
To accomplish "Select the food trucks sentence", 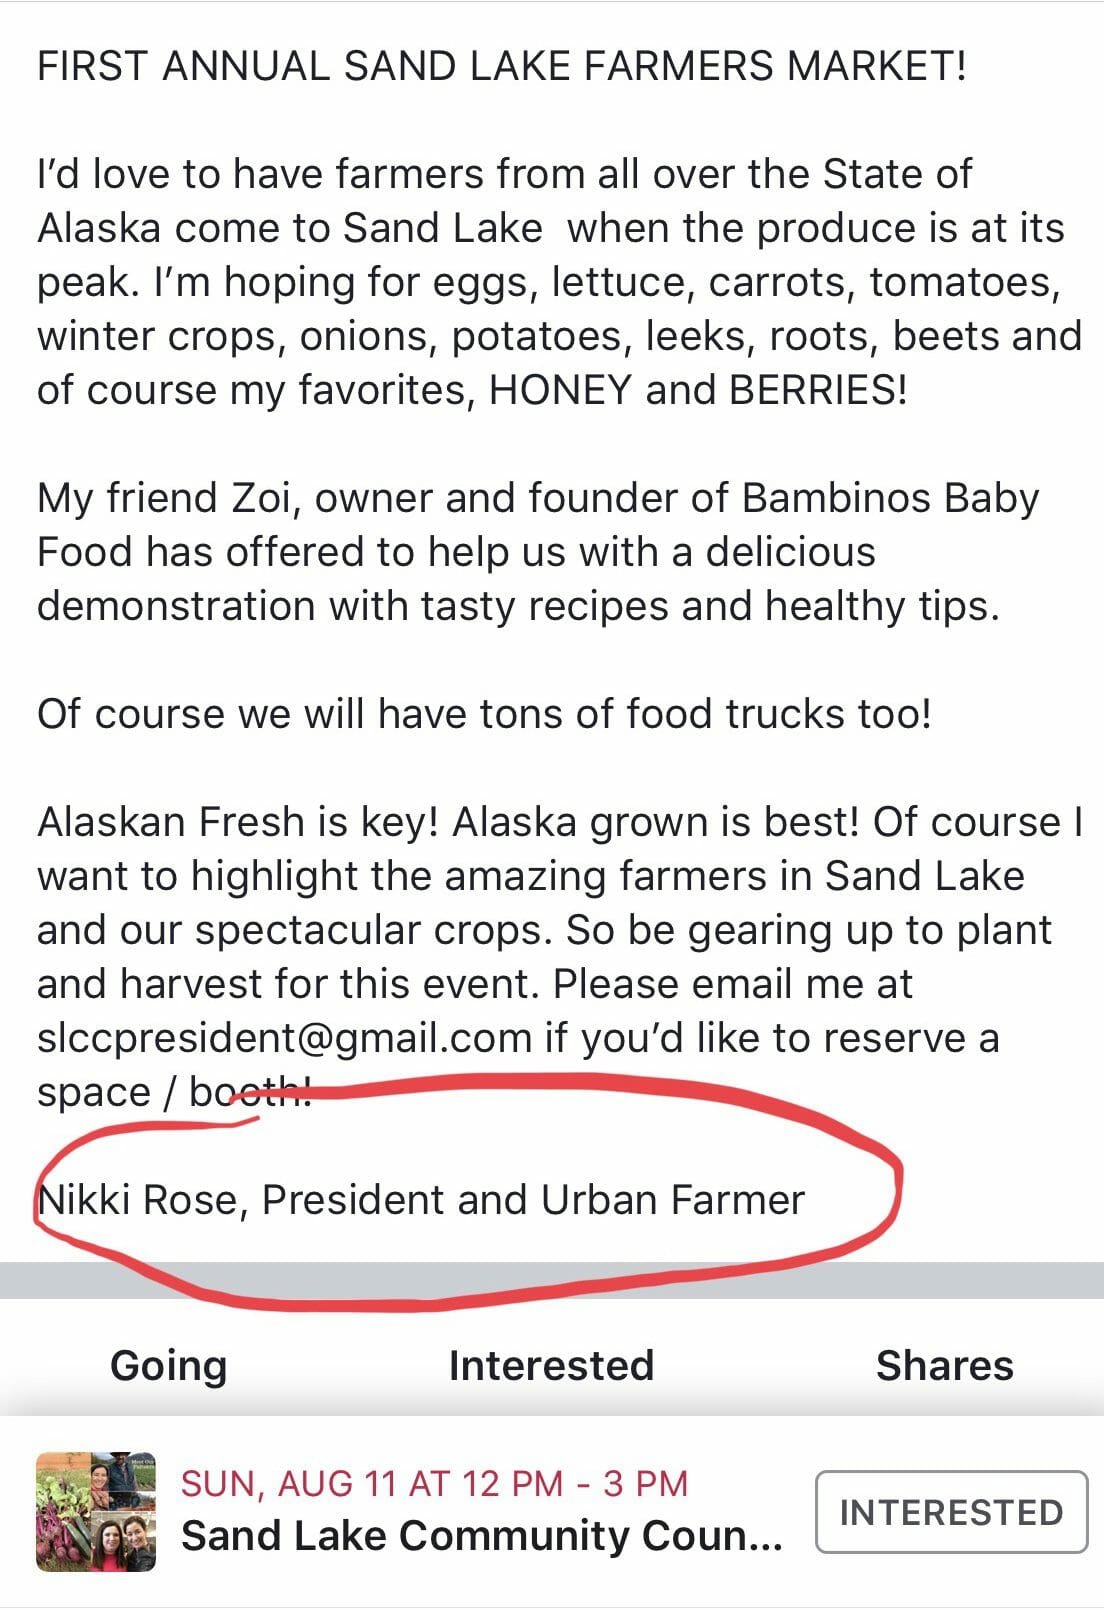I will coord(485,714).
